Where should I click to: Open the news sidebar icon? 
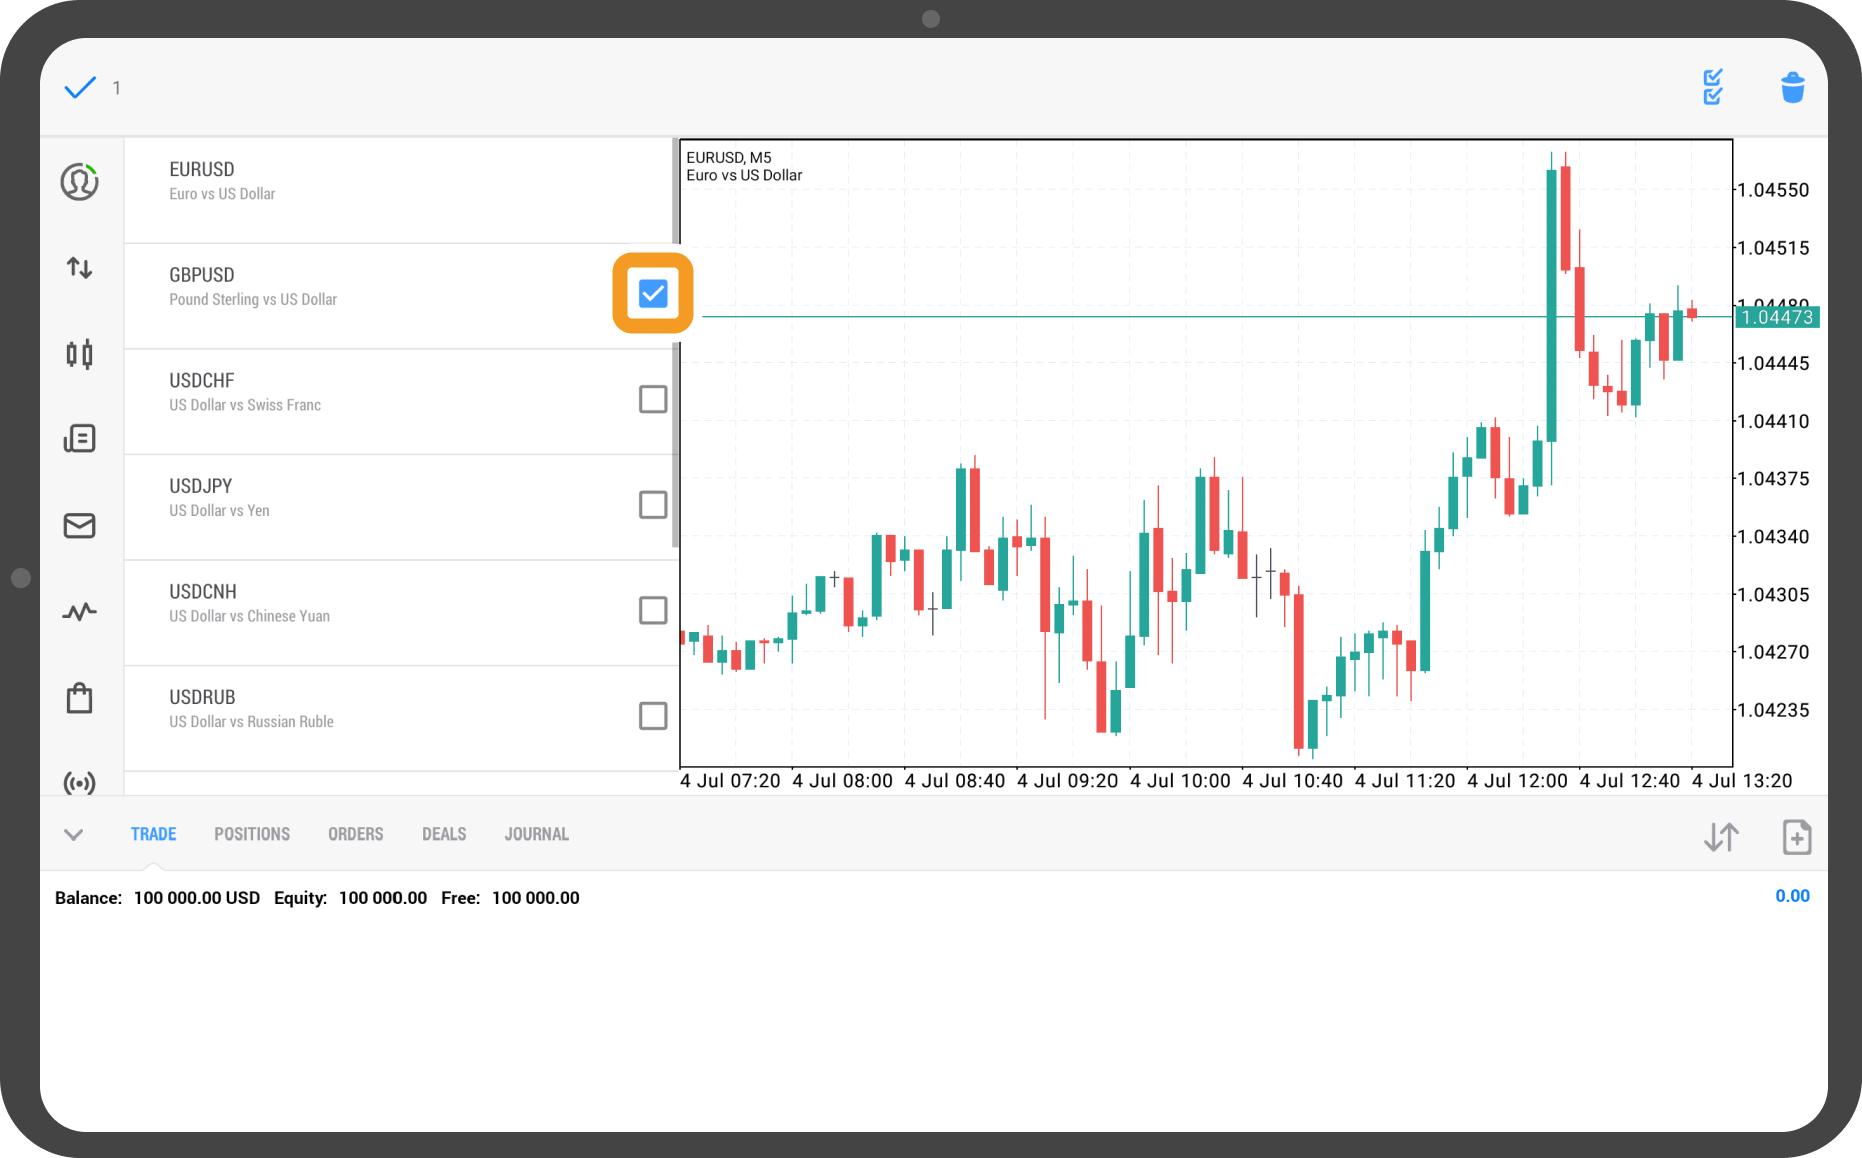pyautogui.click(x=79, y=438)
